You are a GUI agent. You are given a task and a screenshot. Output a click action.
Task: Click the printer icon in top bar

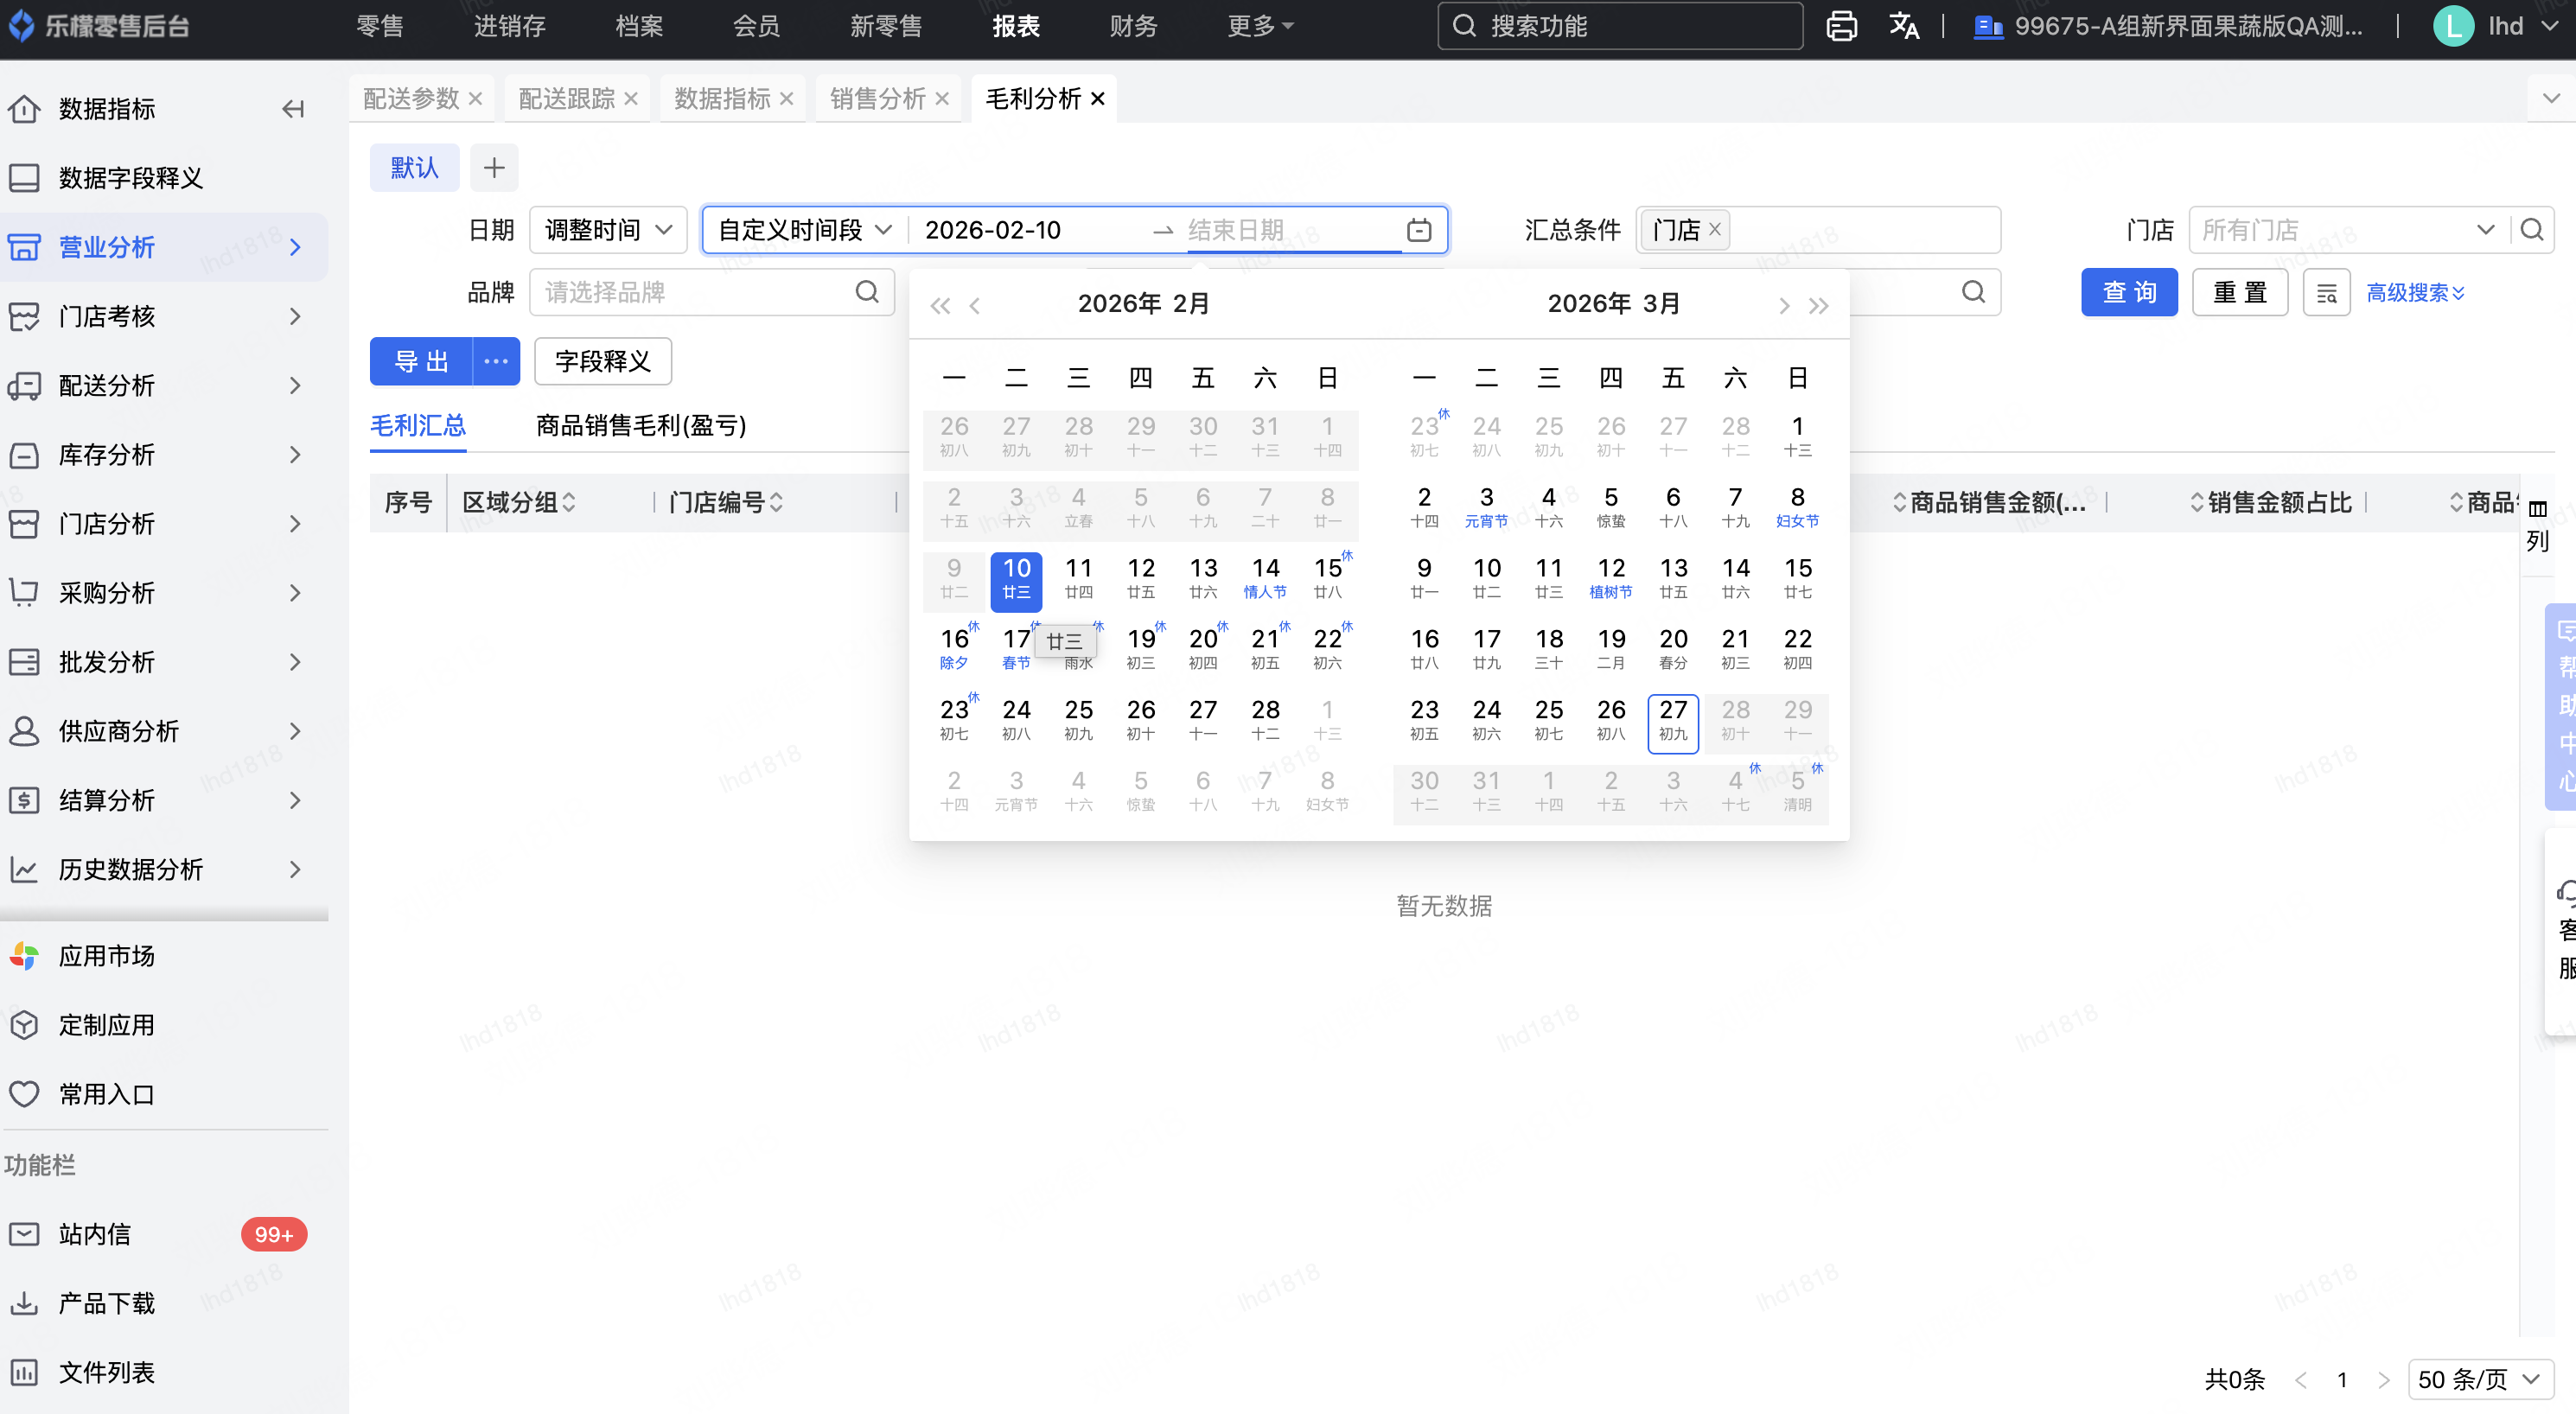pyautogui.click(x=1841, y=26)
